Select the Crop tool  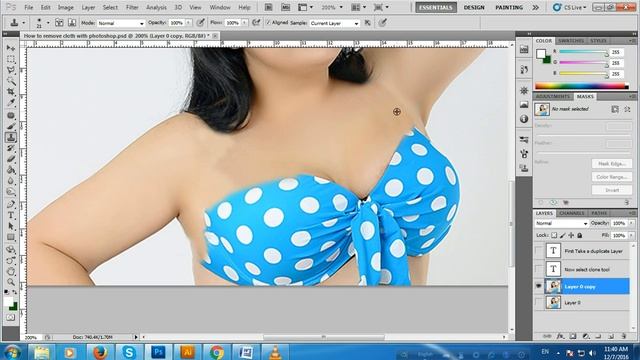[x=11, y=92]
